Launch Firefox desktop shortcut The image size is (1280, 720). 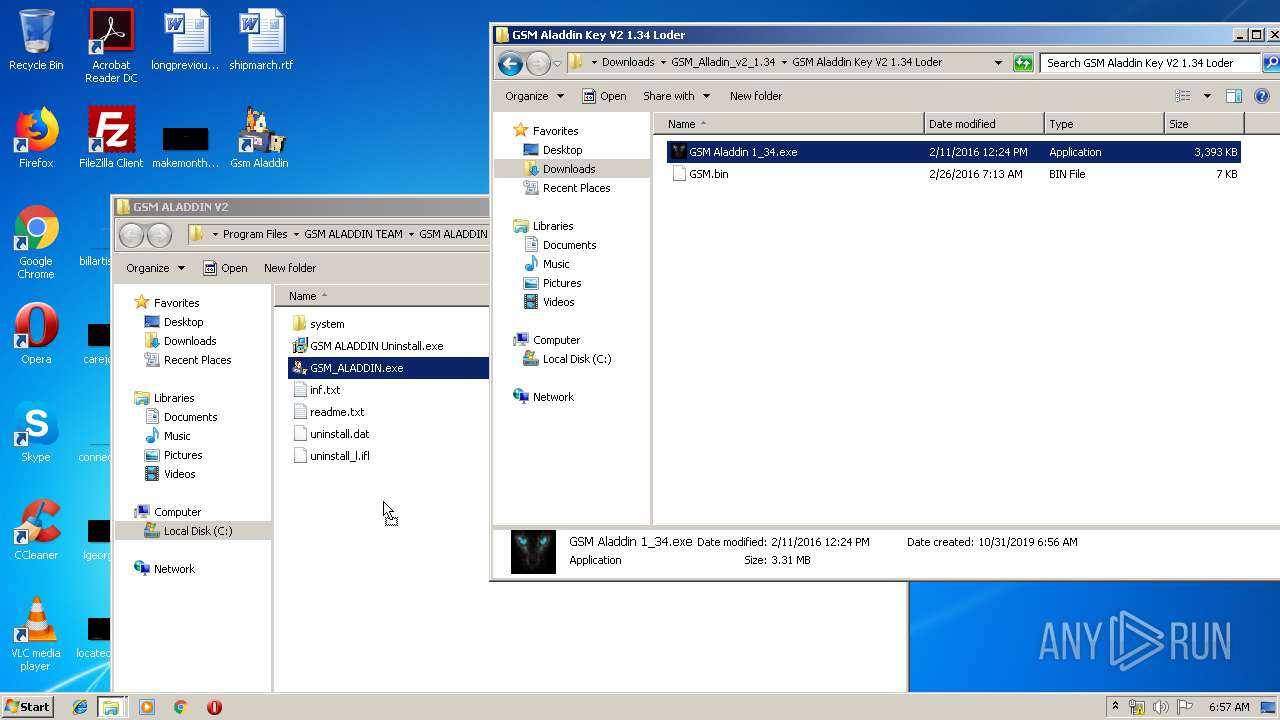click(x=36, y=138)
